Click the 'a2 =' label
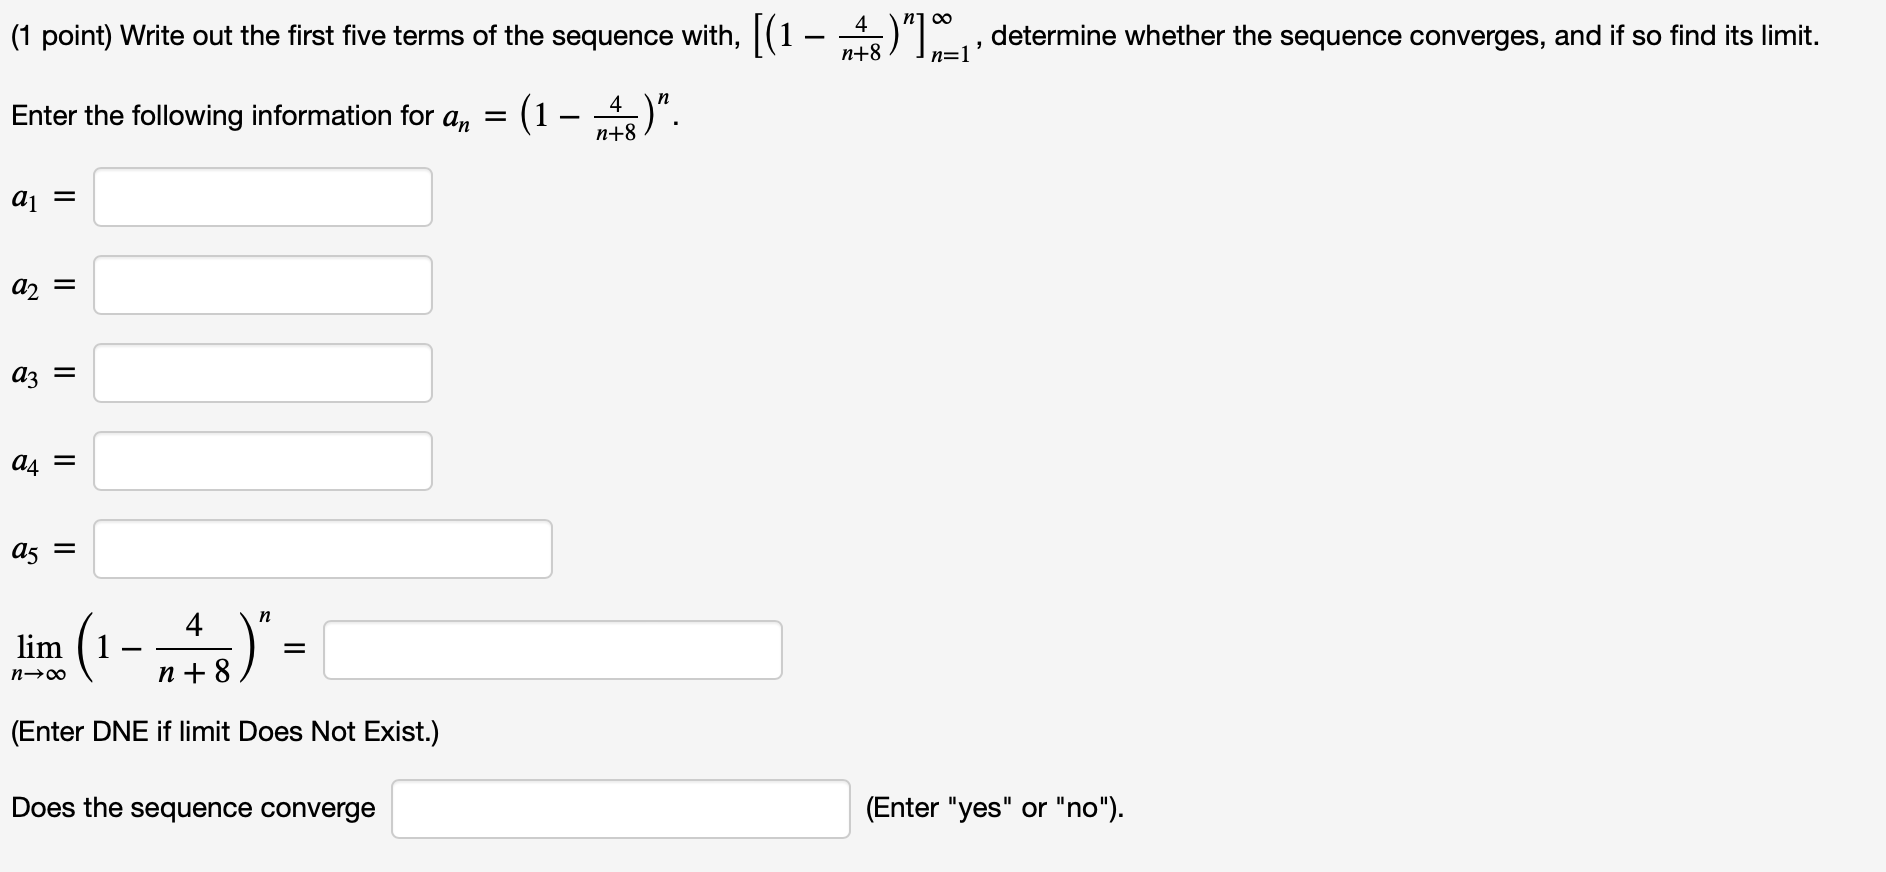 click(43, 286)
